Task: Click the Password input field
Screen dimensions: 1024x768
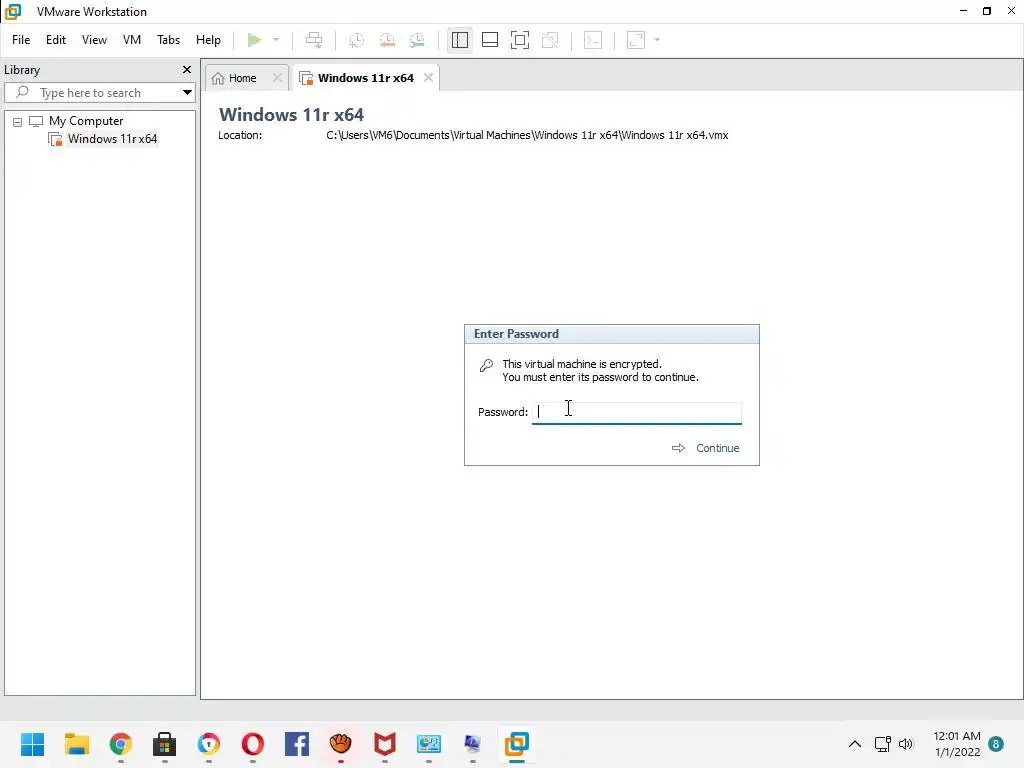Action: [x=637, y=413]
